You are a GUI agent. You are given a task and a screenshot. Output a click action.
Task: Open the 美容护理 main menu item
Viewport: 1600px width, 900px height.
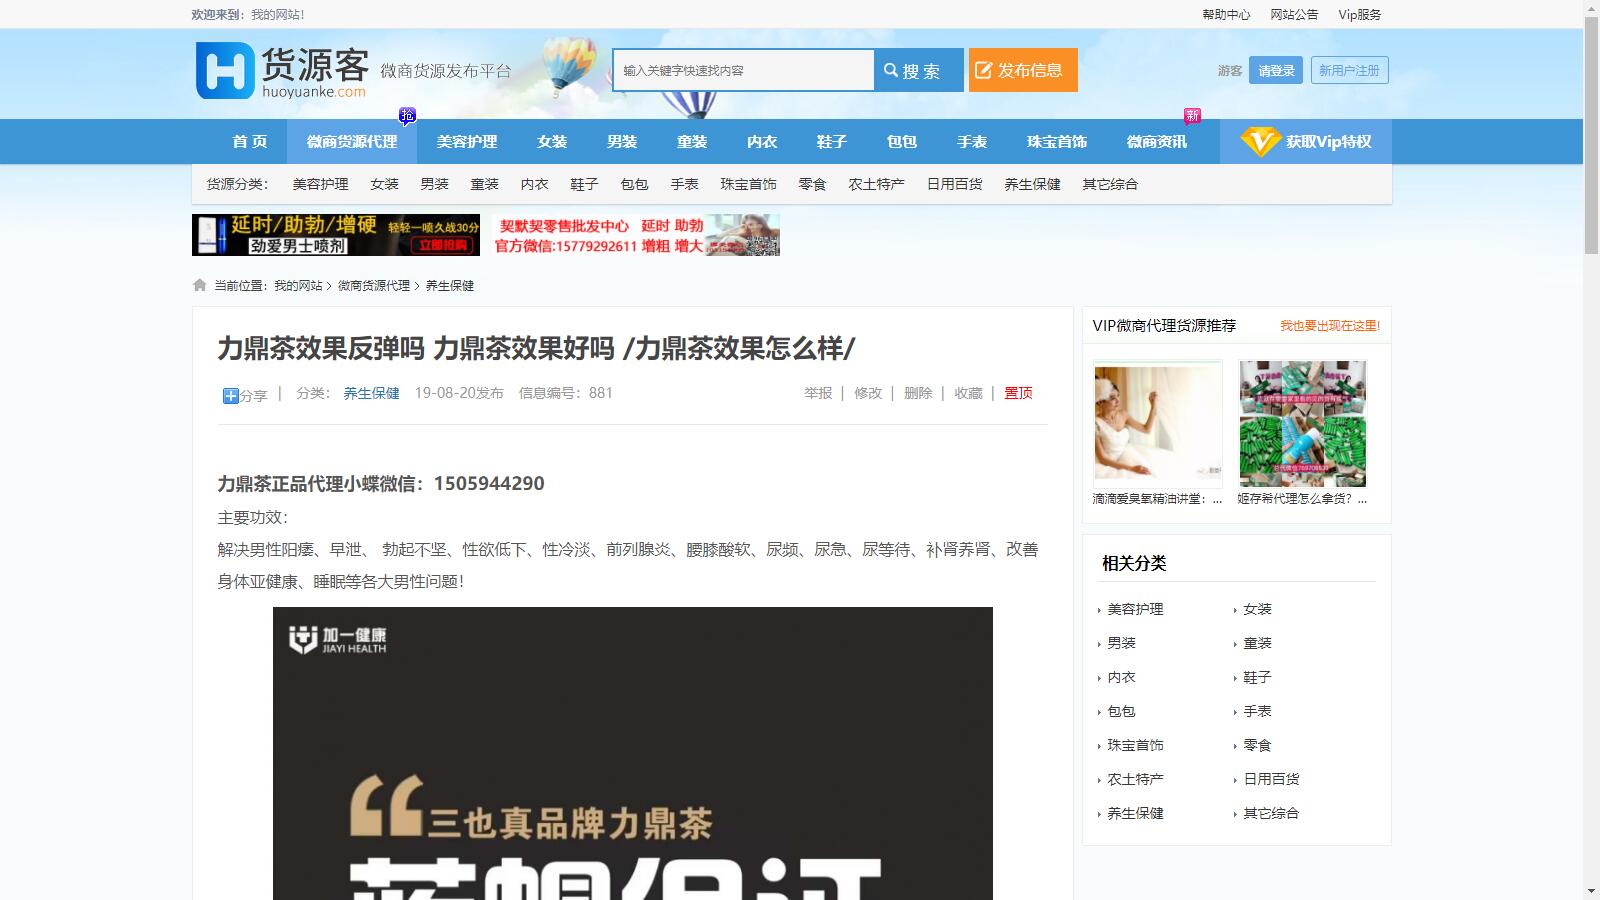coord(467,142)
